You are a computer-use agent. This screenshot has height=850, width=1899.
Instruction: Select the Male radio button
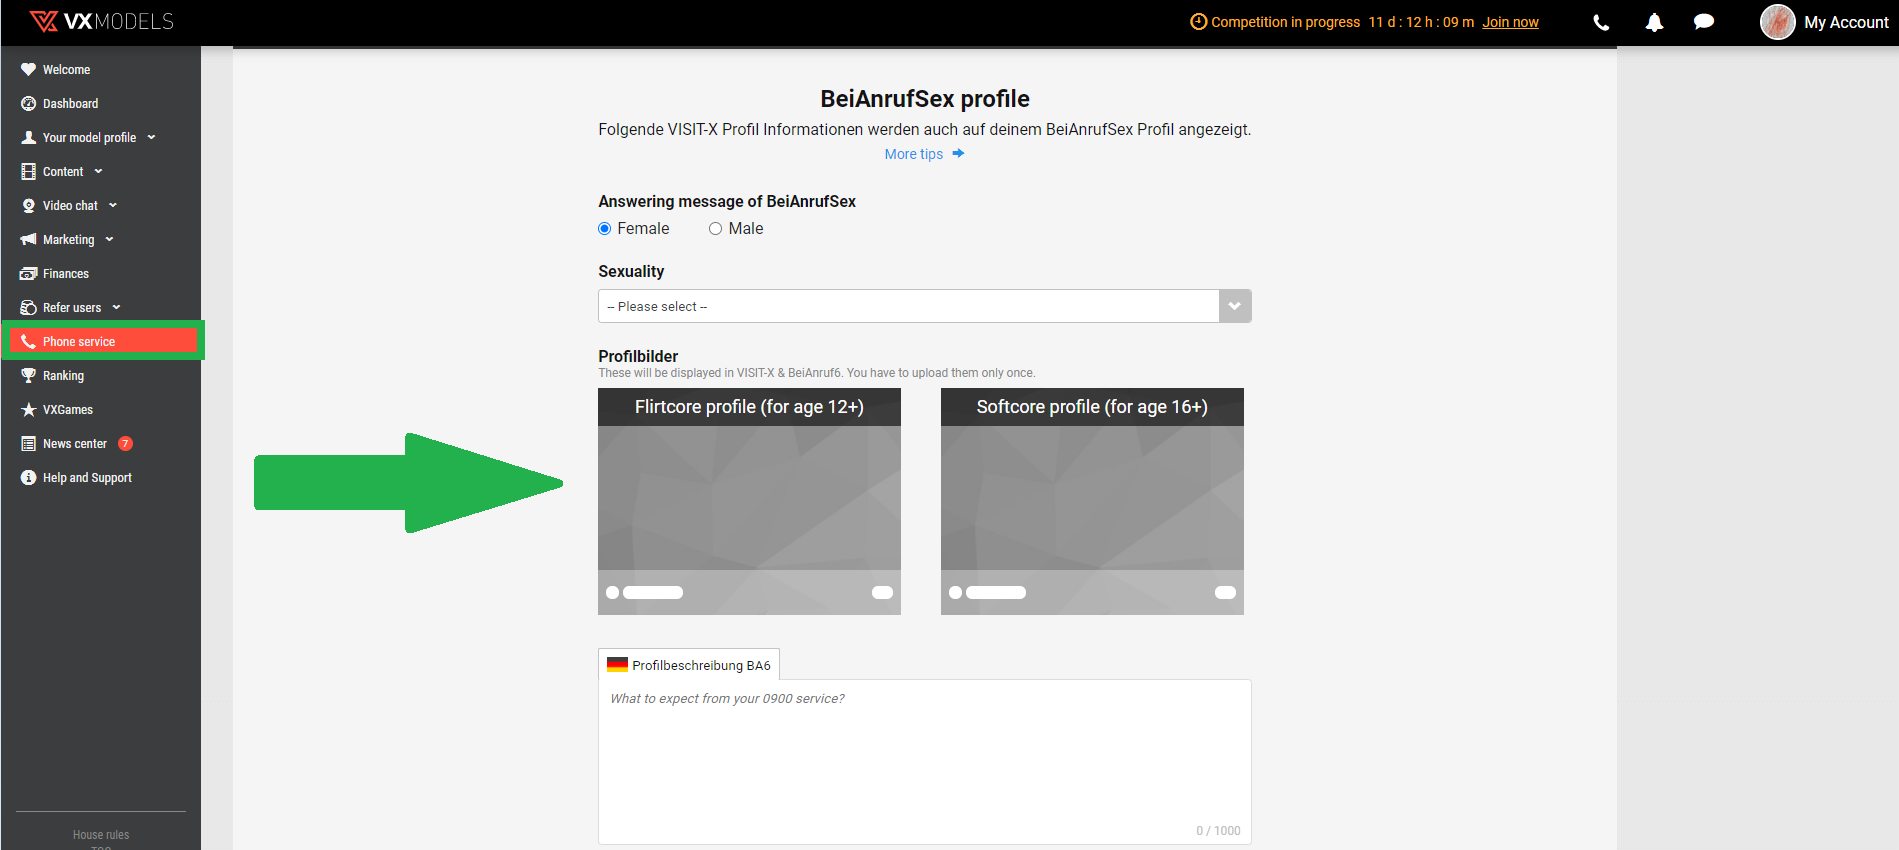[x=715, y=229]
